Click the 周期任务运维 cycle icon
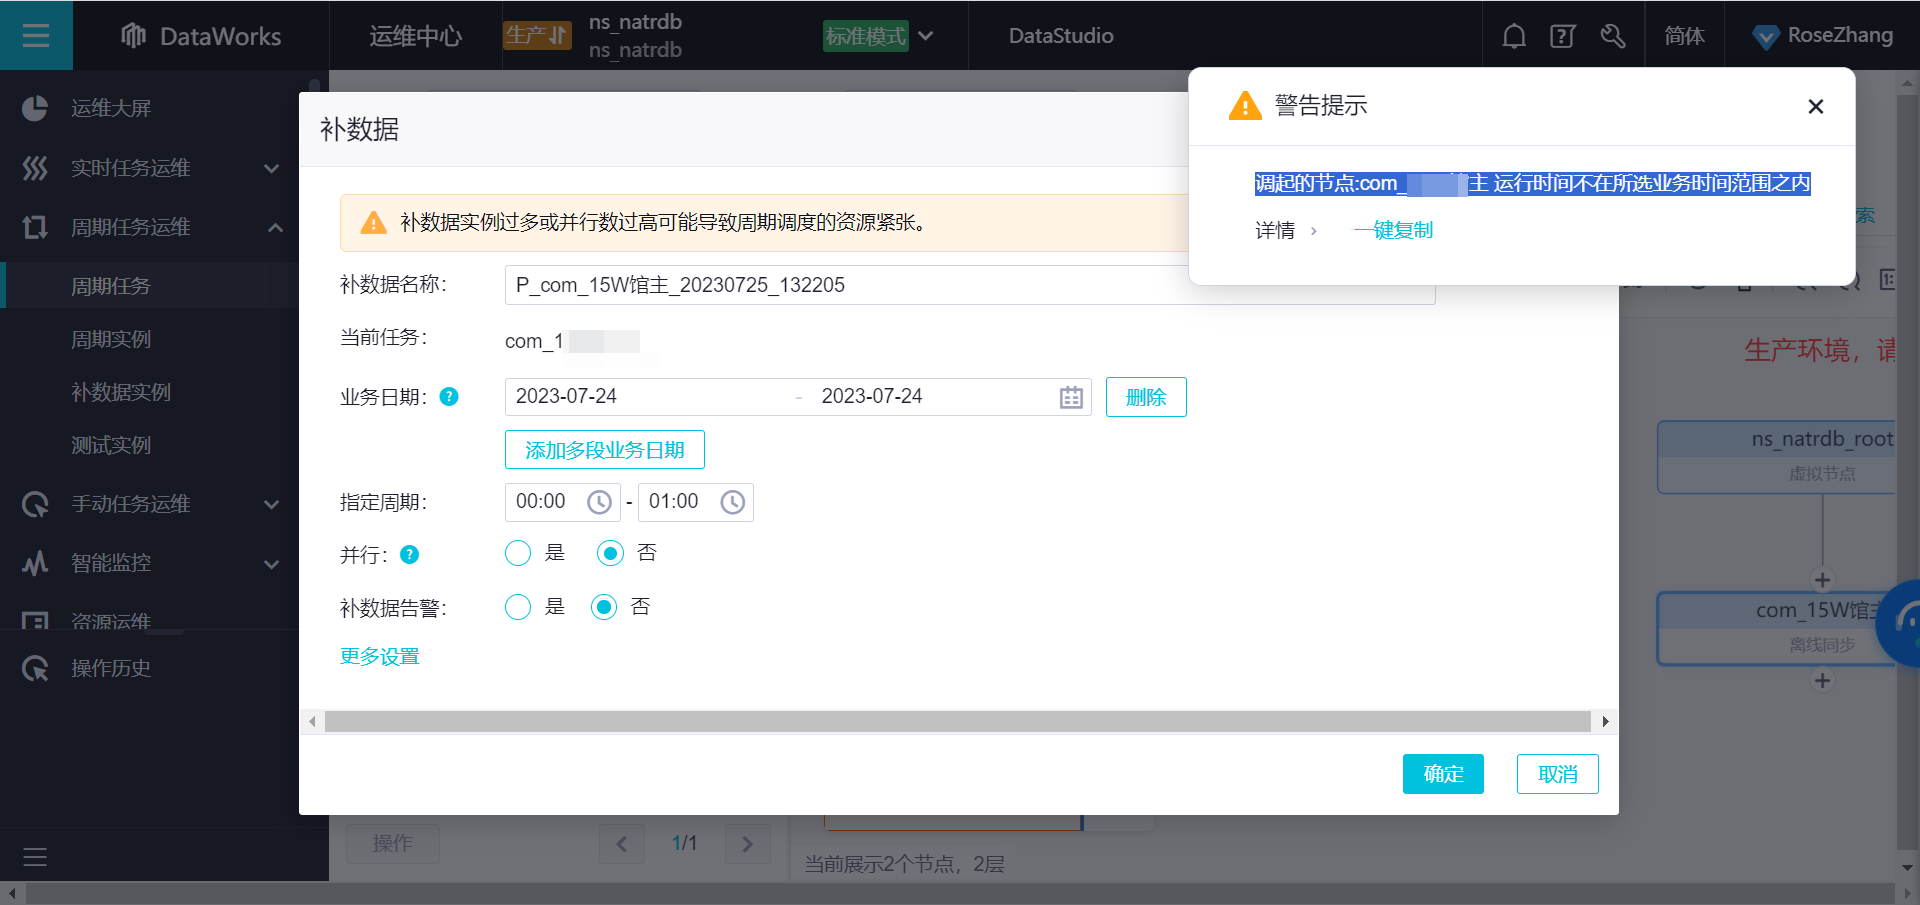Image resolution: width=1920 pixels, height=905 pixels. (35, 227)
